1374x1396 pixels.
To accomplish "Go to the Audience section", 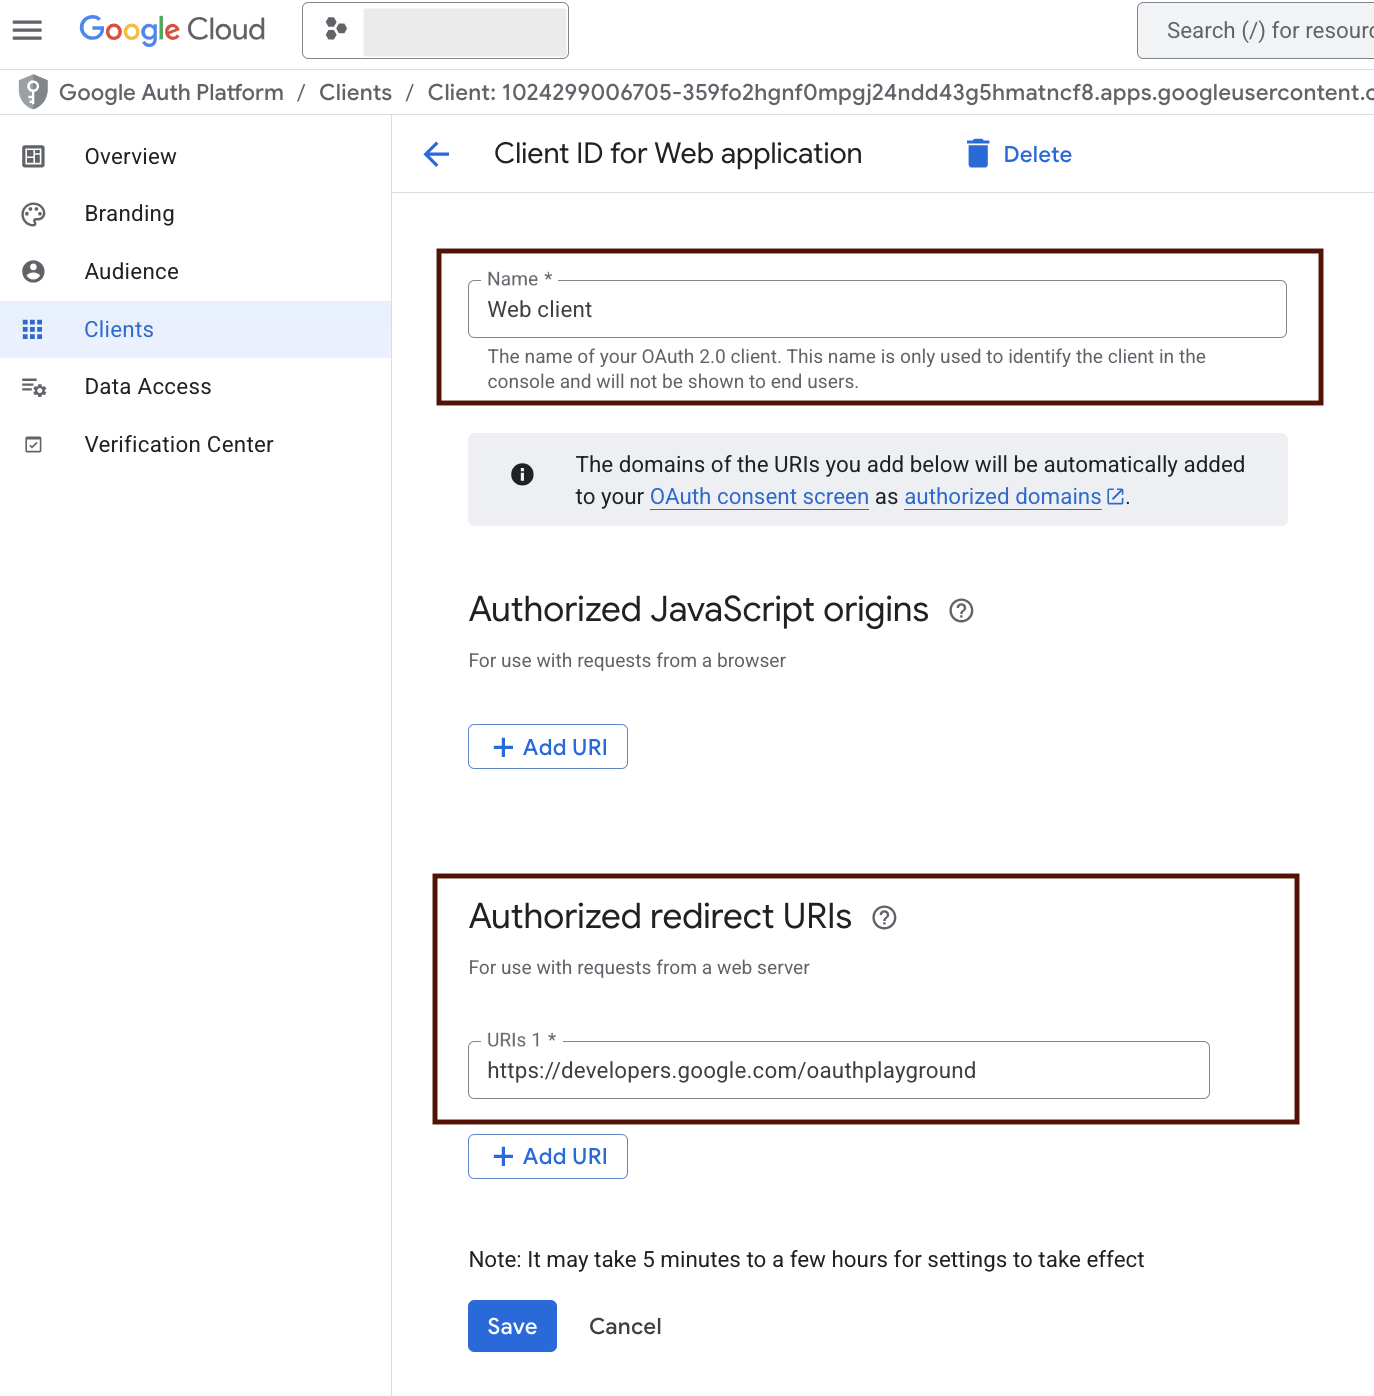I will [x=131, y=272].
